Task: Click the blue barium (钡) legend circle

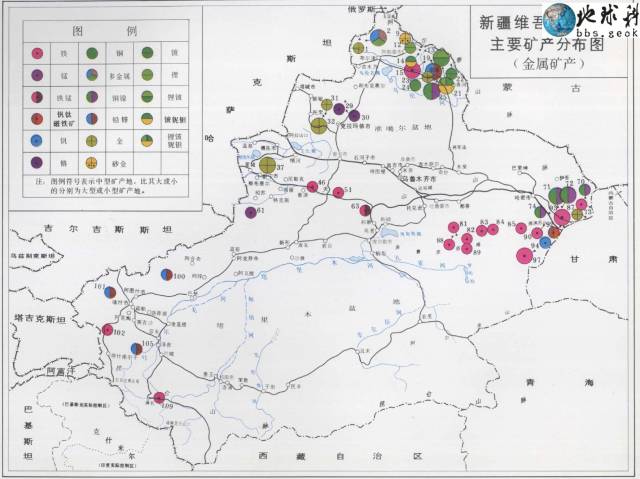Action: pos(37,142)
